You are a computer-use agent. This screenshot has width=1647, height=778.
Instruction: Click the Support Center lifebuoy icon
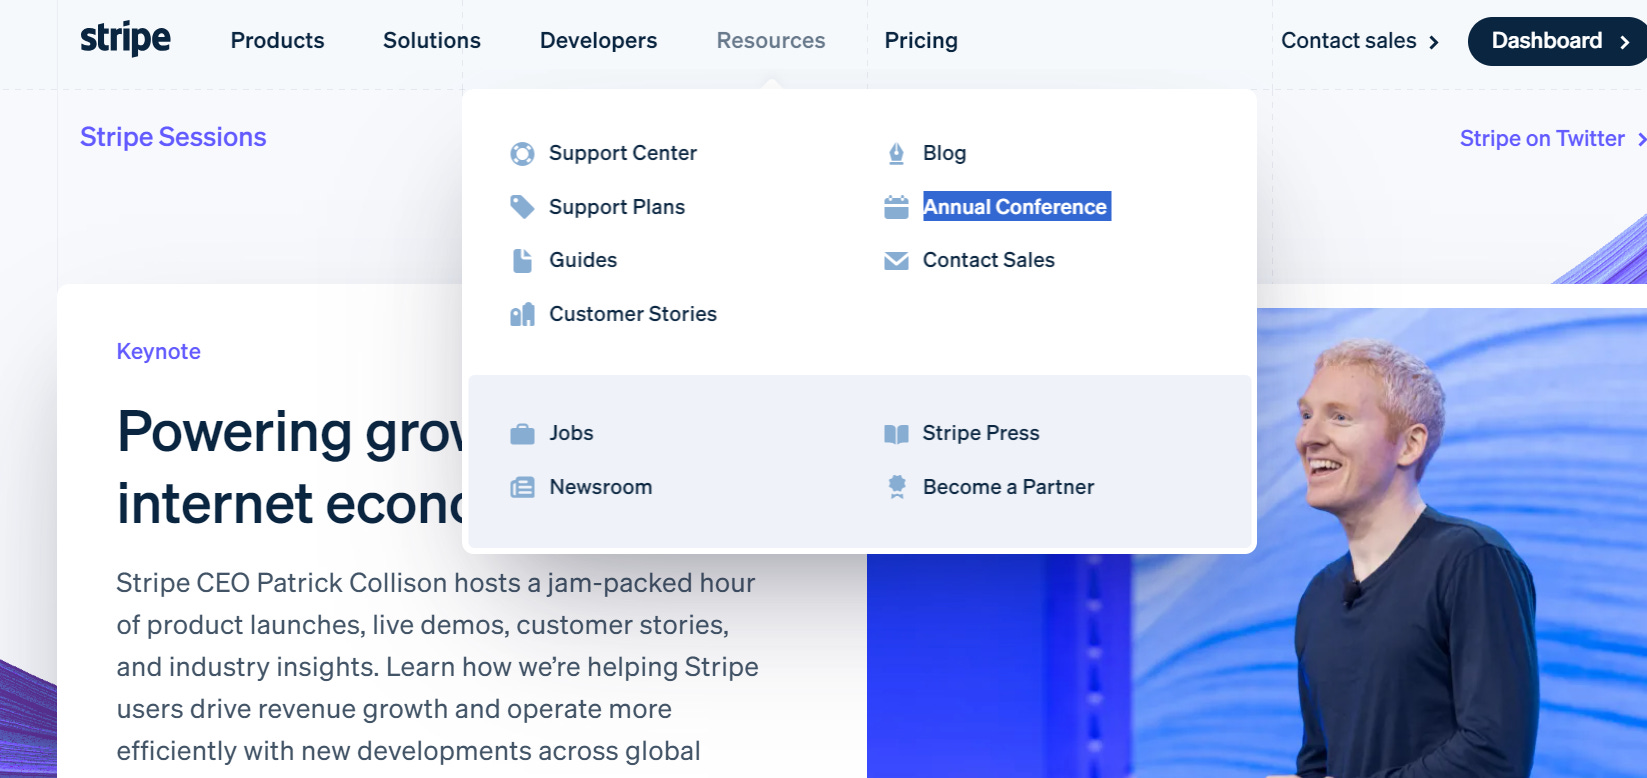tap(522, 154)
